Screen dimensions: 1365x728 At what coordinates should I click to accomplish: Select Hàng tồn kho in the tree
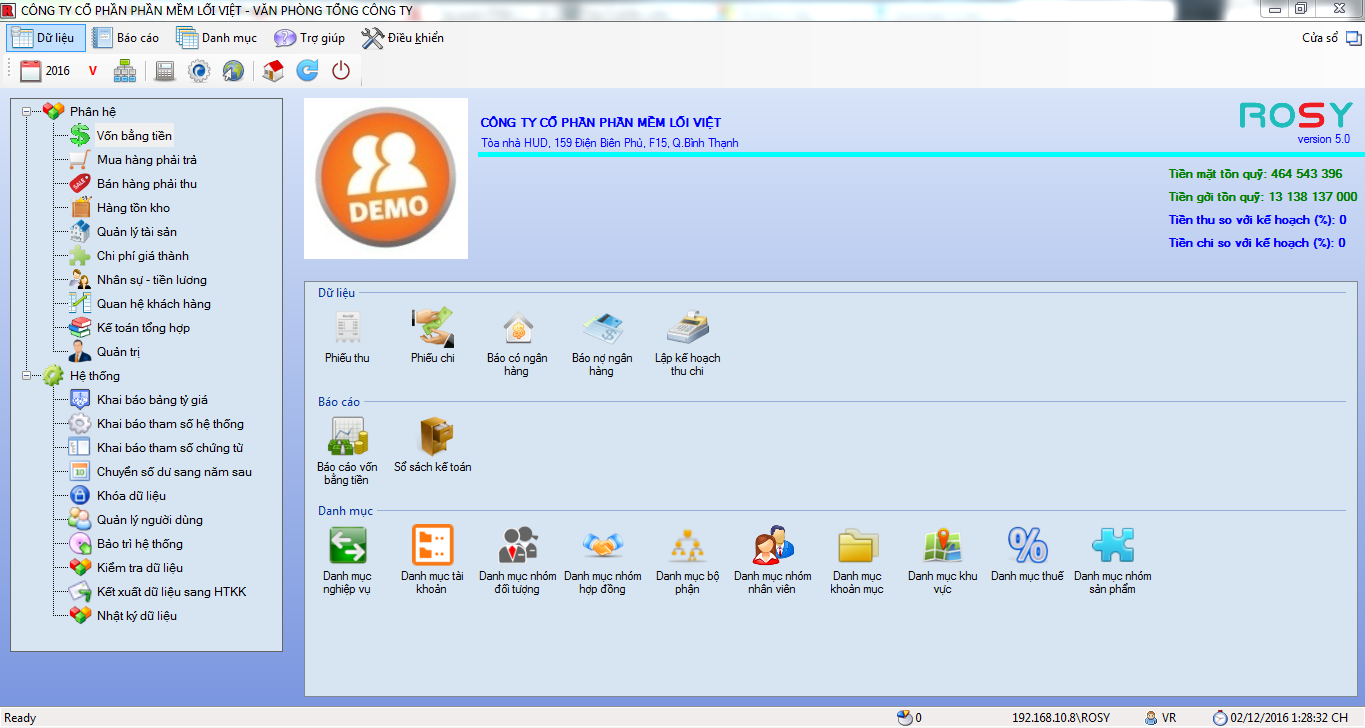tap(133, 208)
